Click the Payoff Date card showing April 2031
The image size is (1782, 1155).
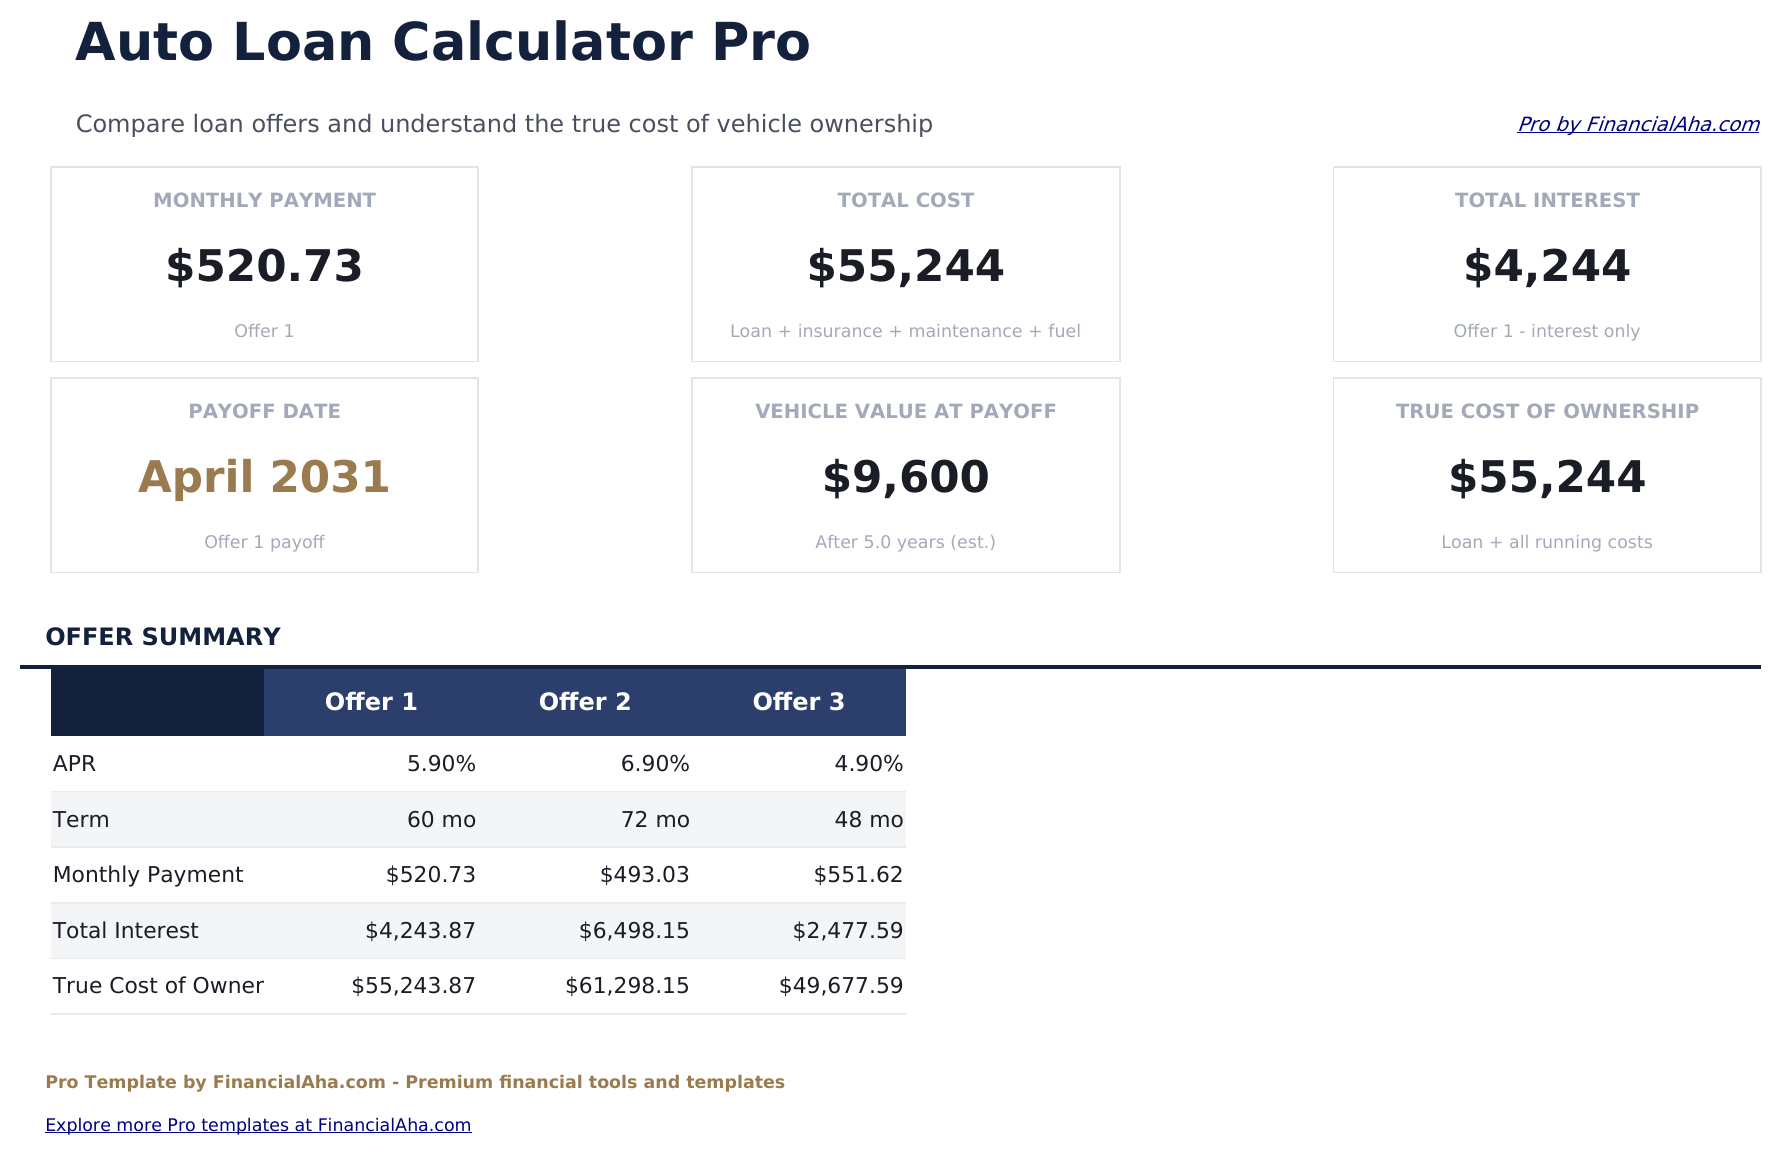pyautogui.click(x=263, y=475)
